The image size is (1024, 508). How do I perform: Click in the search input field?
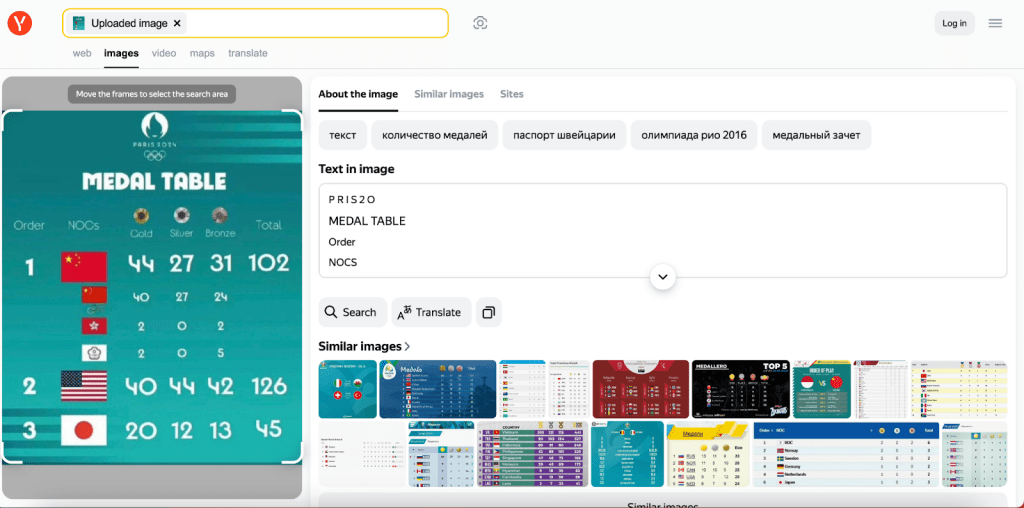310,23
